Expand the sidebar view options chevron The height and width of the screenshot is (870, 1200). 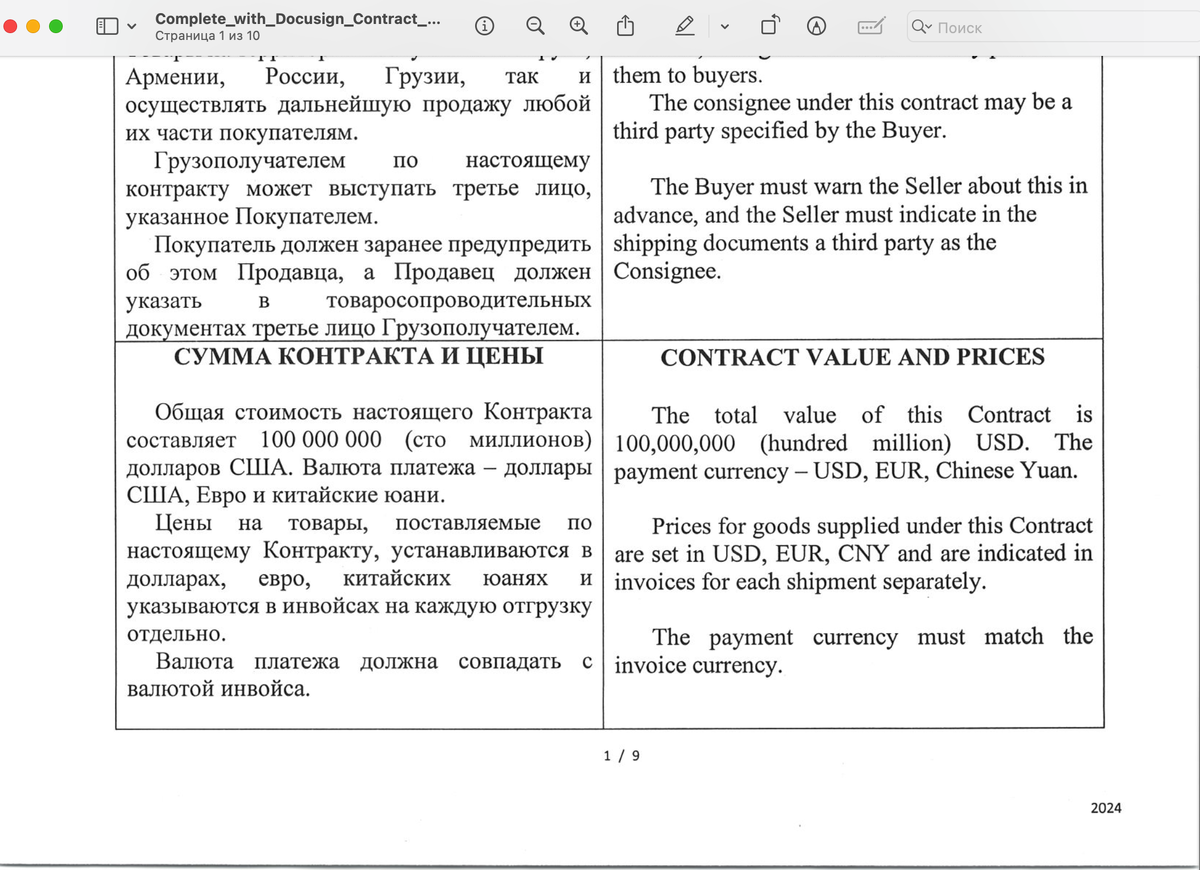tap(129, 27)
